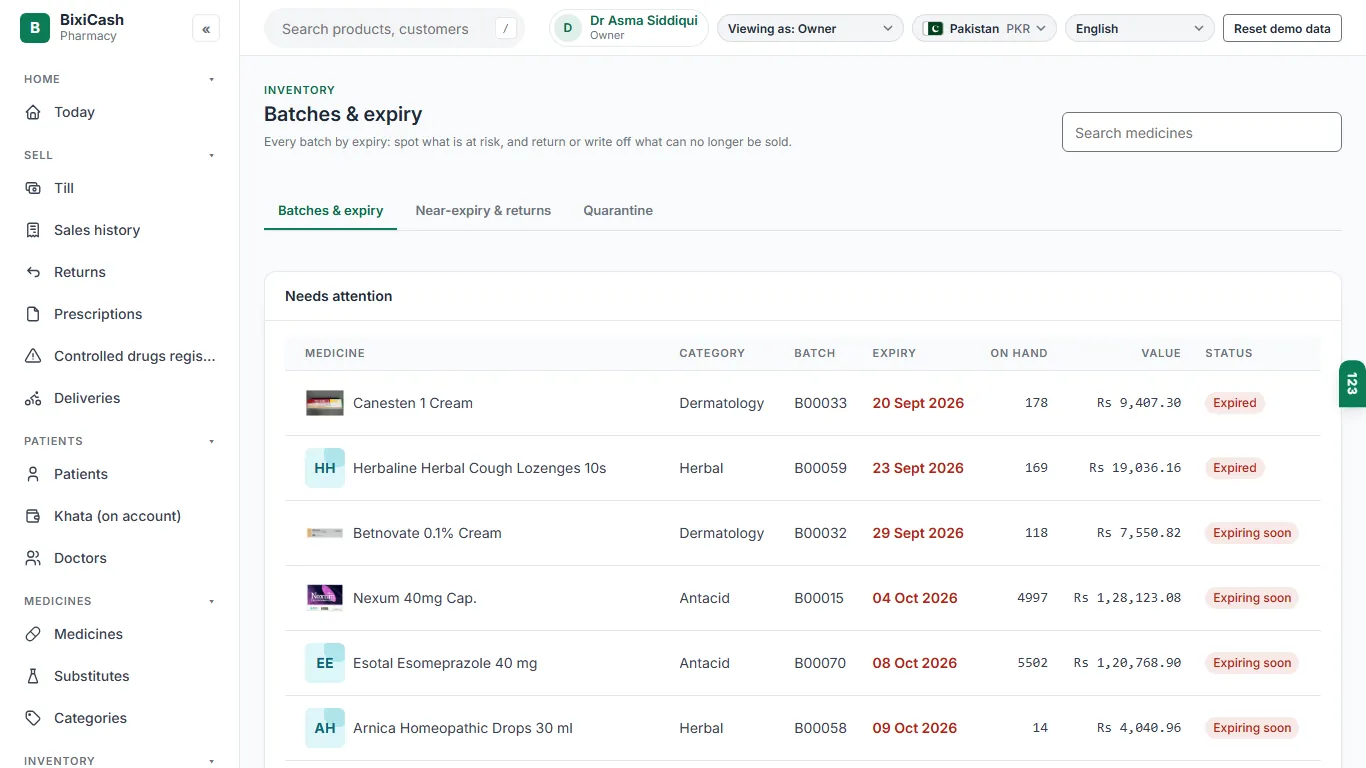Open the Doctors people icon
This screenshot has height=768, width=1366.
[x=33, y=558]
